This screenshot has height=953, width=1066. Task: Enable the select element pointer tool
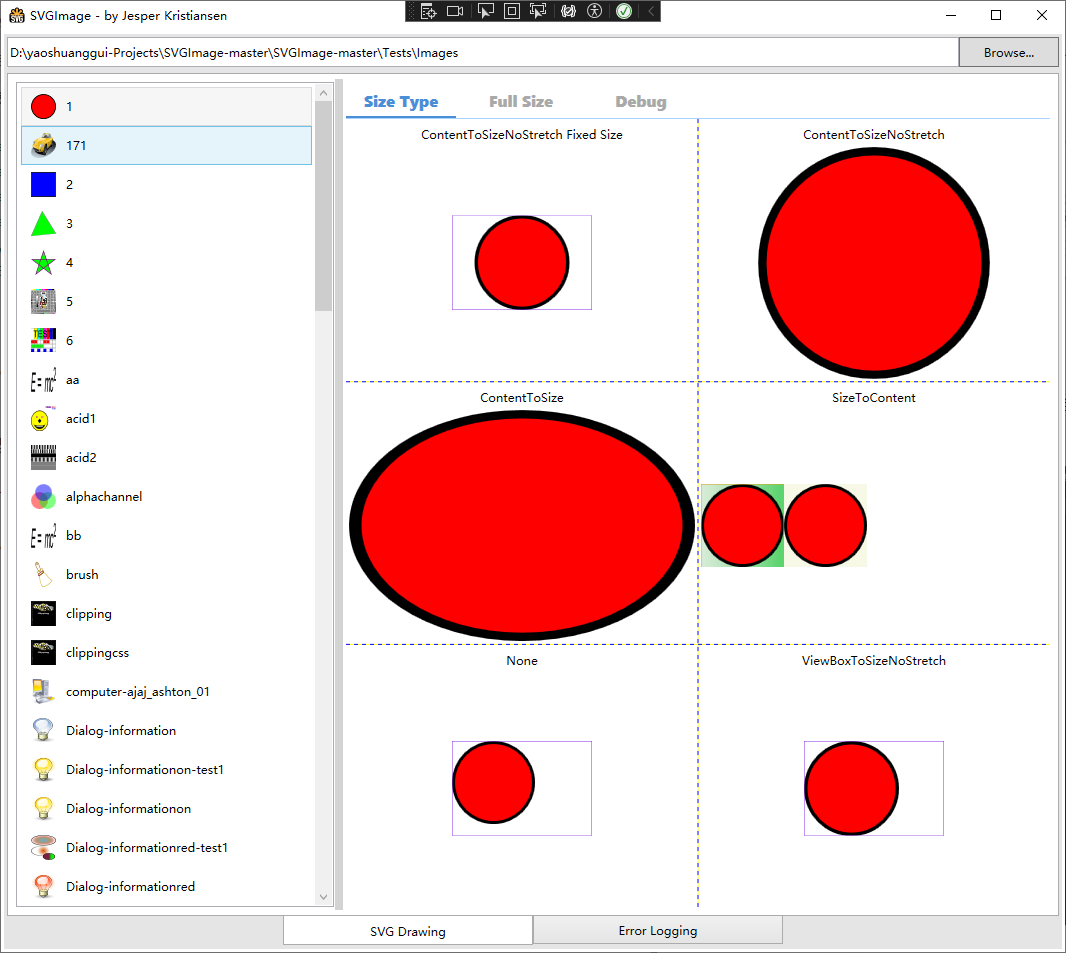tap(485, 11)
